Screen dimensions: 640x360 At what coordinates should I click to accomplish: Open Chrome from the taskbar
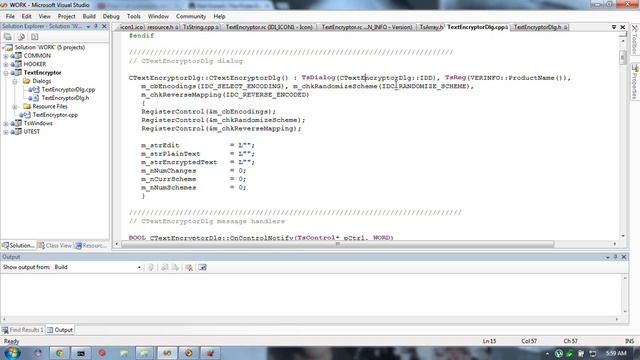click(x=60, y=353)
